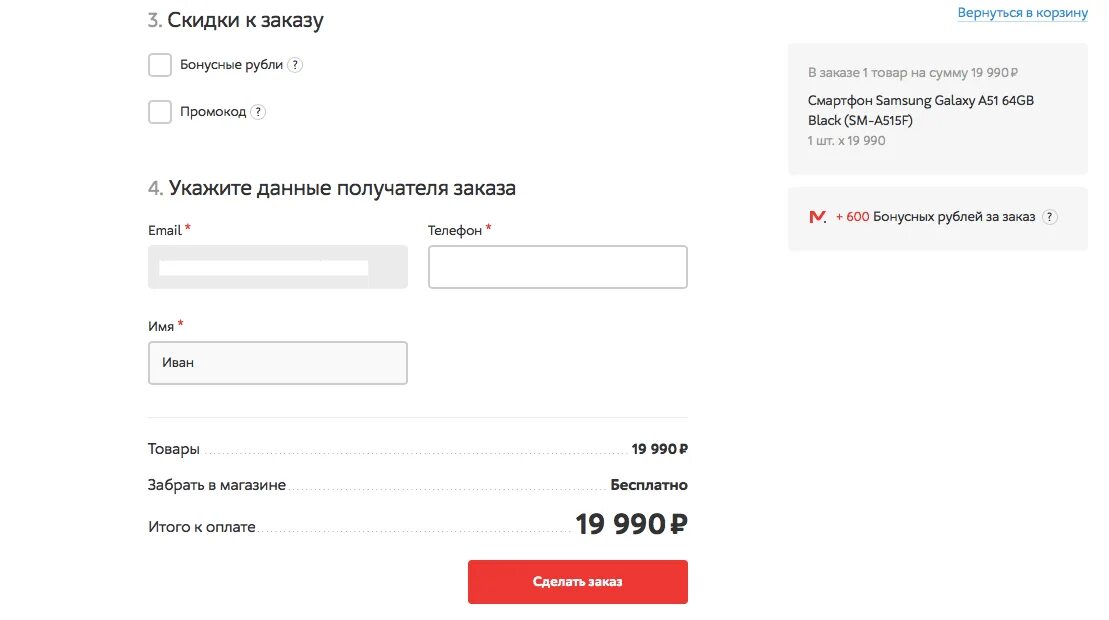
Task: Select the Скидки к заказу heading
Action: (245, 20)
